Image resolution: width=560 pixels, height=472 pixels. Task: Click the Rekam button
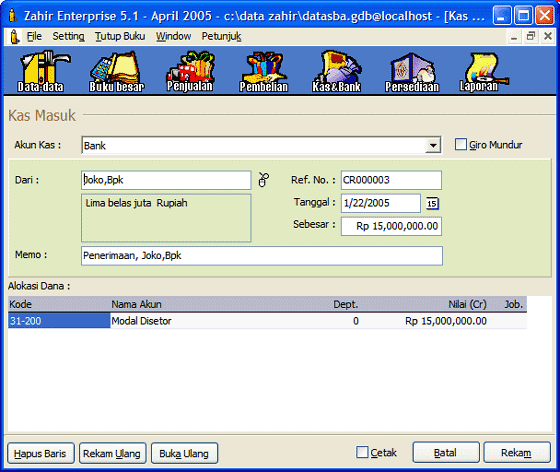517,453
